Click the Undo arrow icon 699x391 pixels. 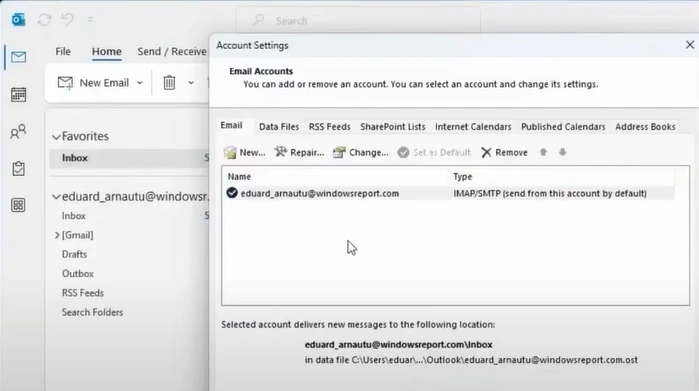(x=67, y=20)
